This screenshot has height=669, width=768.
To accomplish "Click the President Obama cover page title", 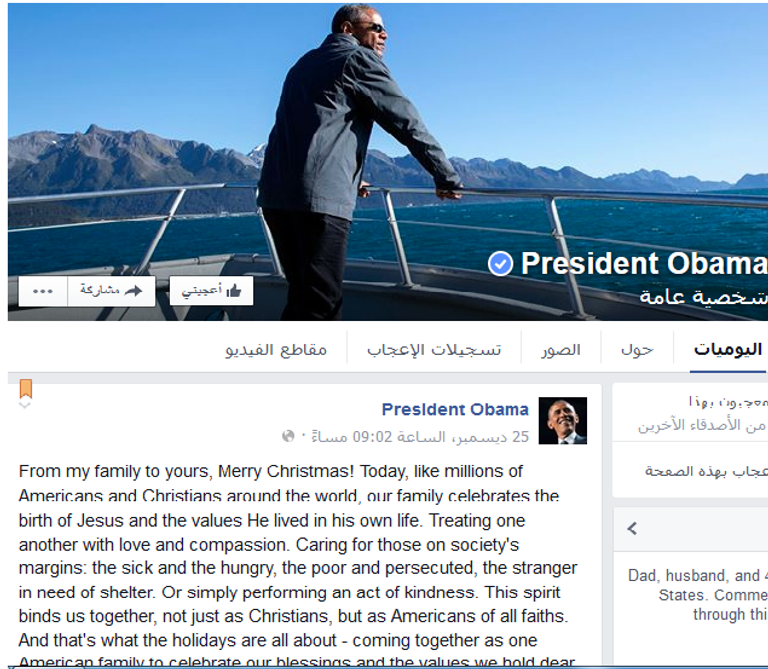I will click(x=644, y=263).
